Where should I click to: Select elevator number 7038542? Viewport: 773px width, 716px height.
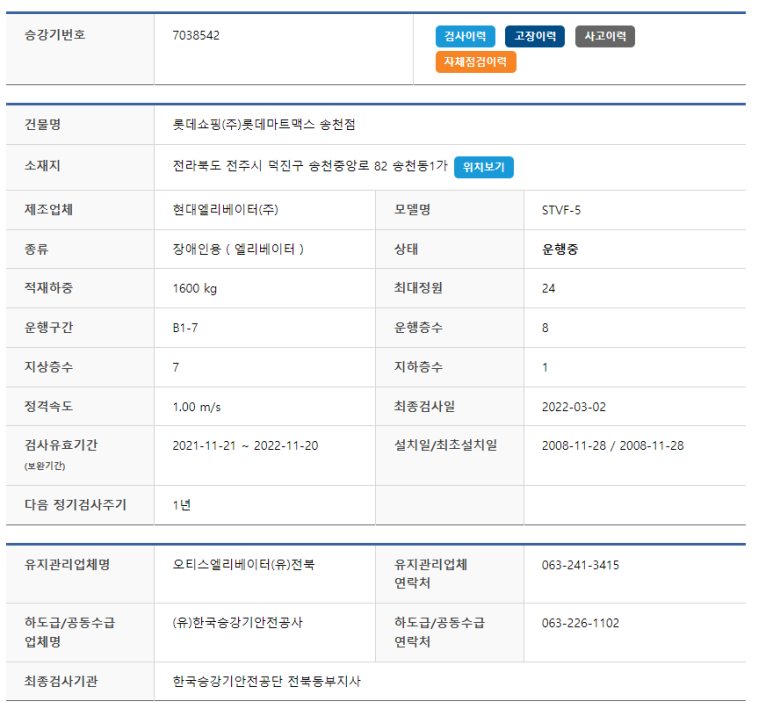(x=196, y=36)
